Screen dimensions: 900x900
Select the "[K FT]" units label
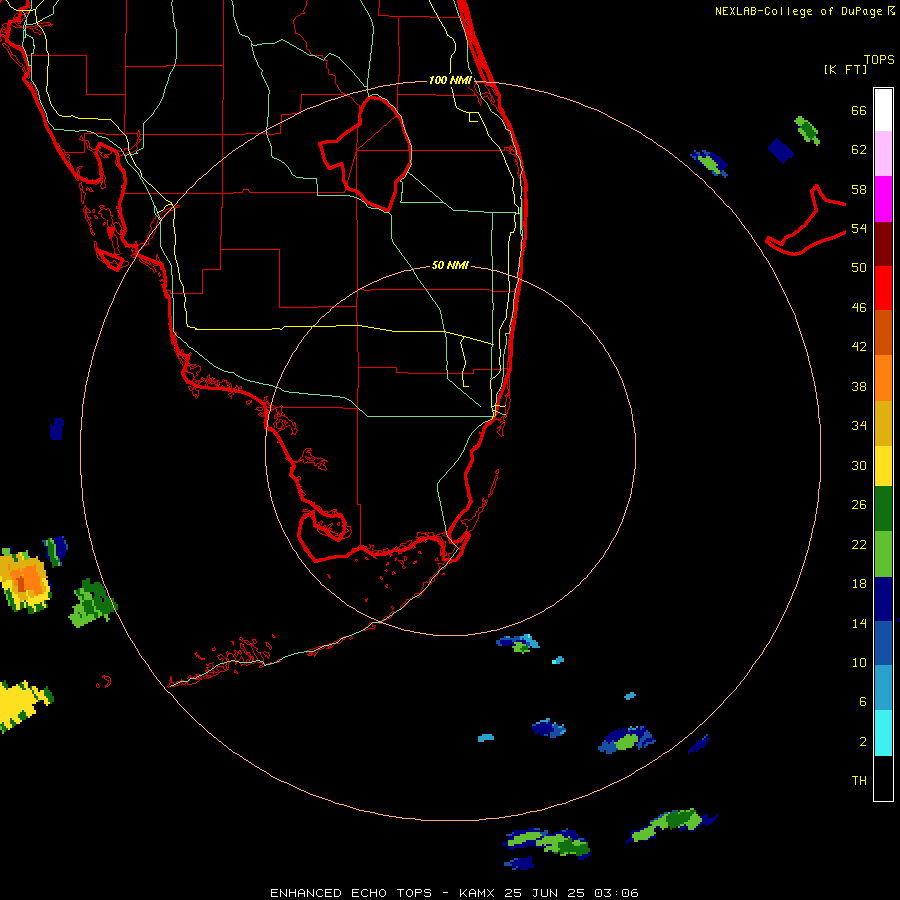(845, 69)
